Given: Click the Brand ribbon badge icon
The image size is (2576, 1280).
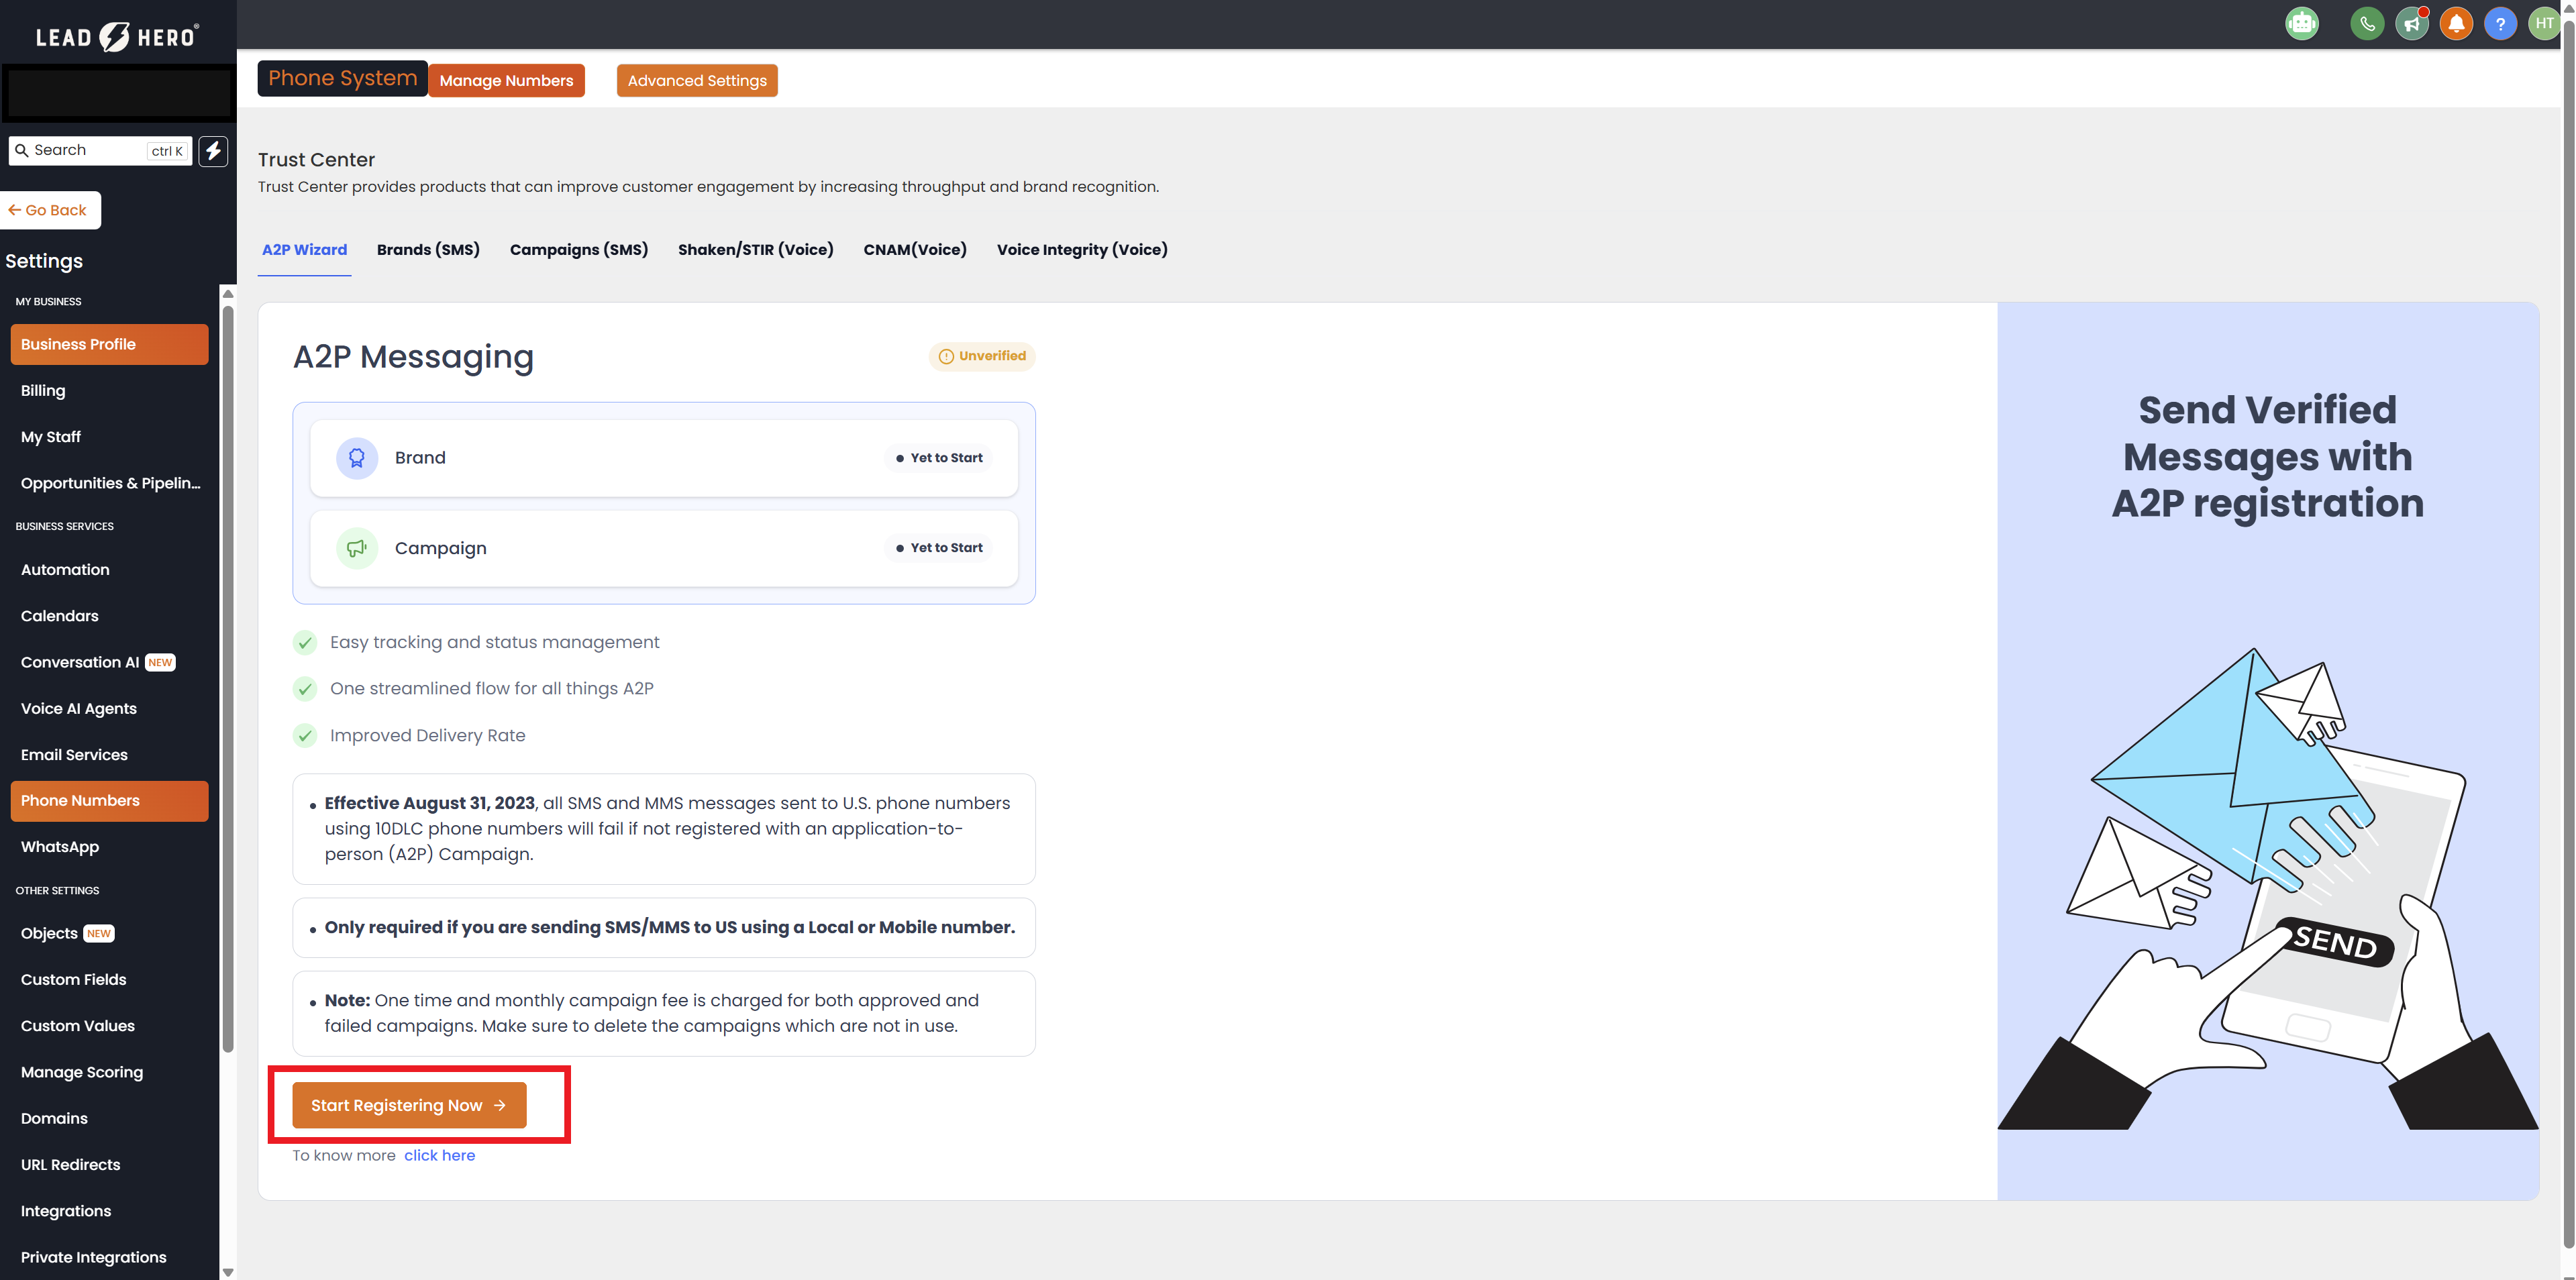Looking at the screenshot, I should tap(356, 458).
